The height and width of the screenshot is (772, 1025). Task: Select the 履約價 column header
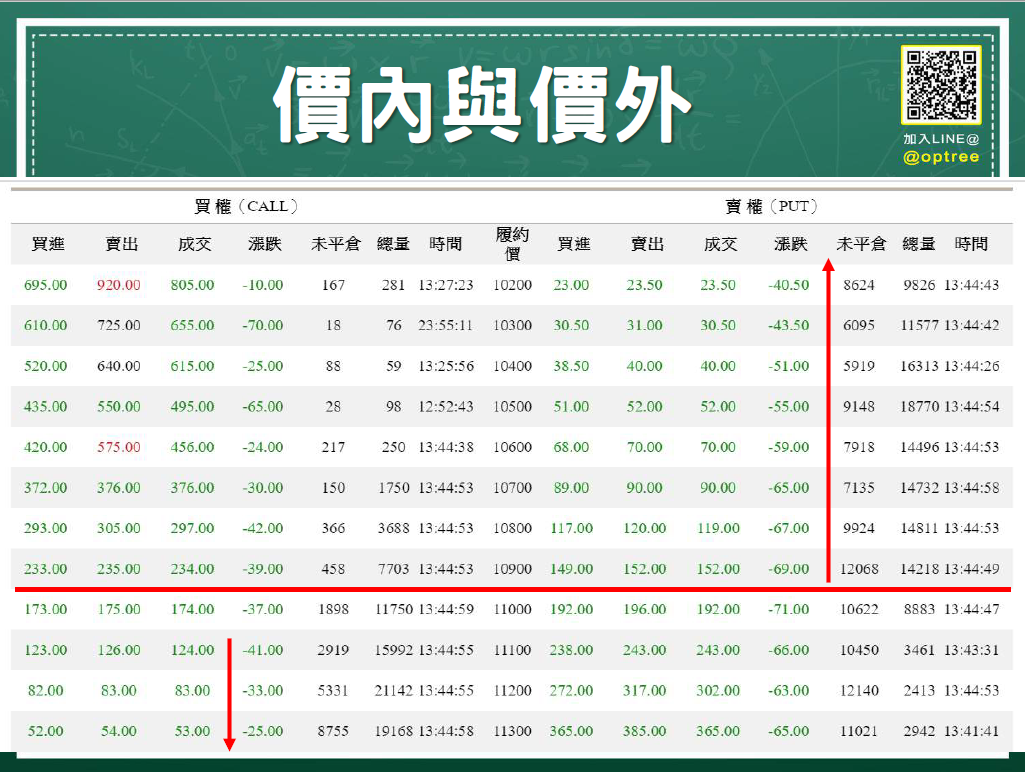point(512,243)
